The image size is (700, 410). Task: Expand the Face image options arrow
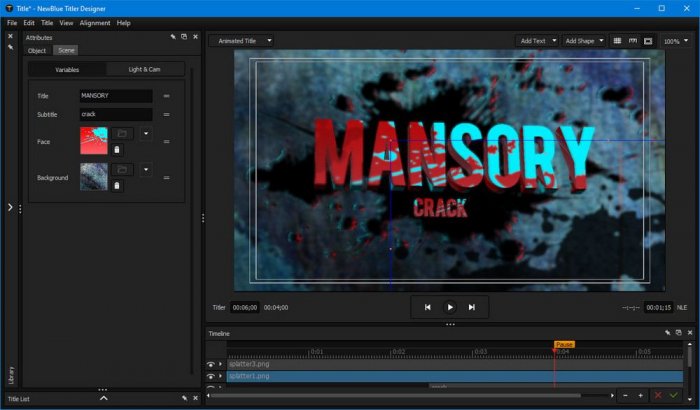(146, 133)
